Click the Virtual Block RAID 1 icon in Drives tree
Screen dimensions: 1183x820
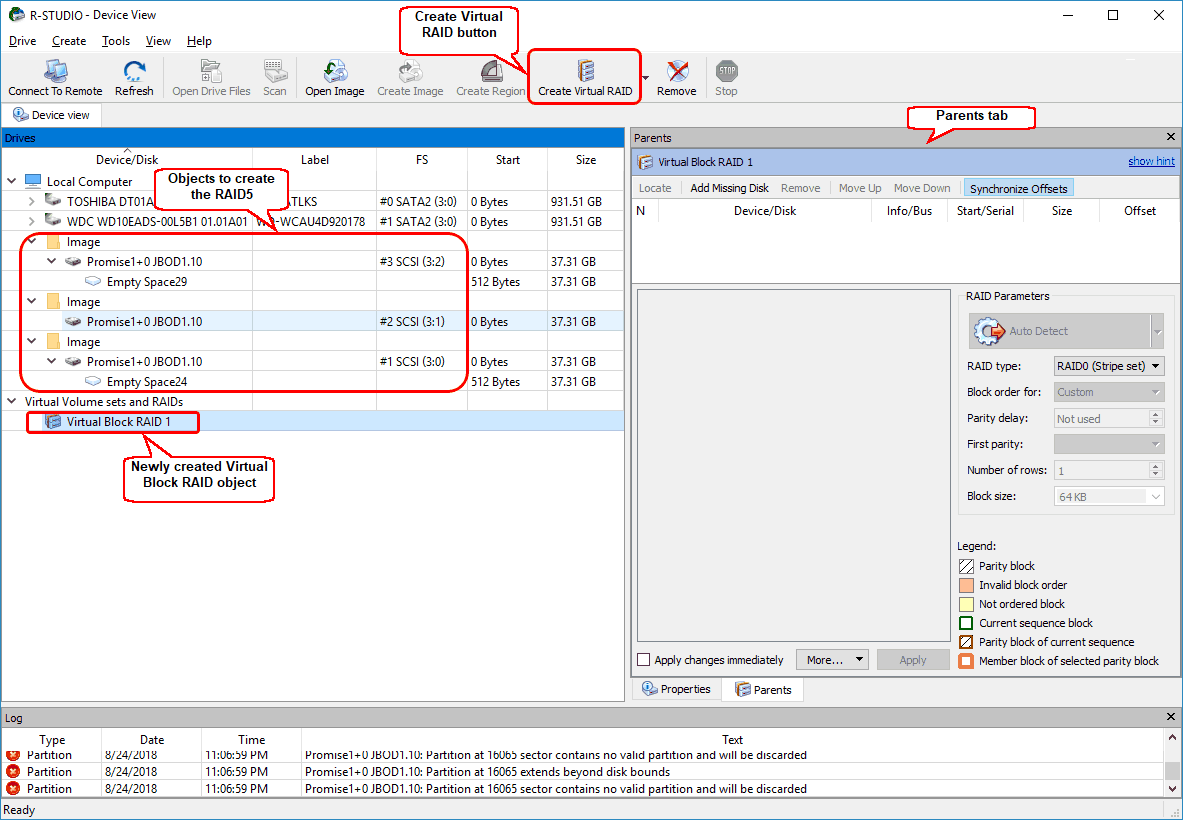click(x=53, y=422)
